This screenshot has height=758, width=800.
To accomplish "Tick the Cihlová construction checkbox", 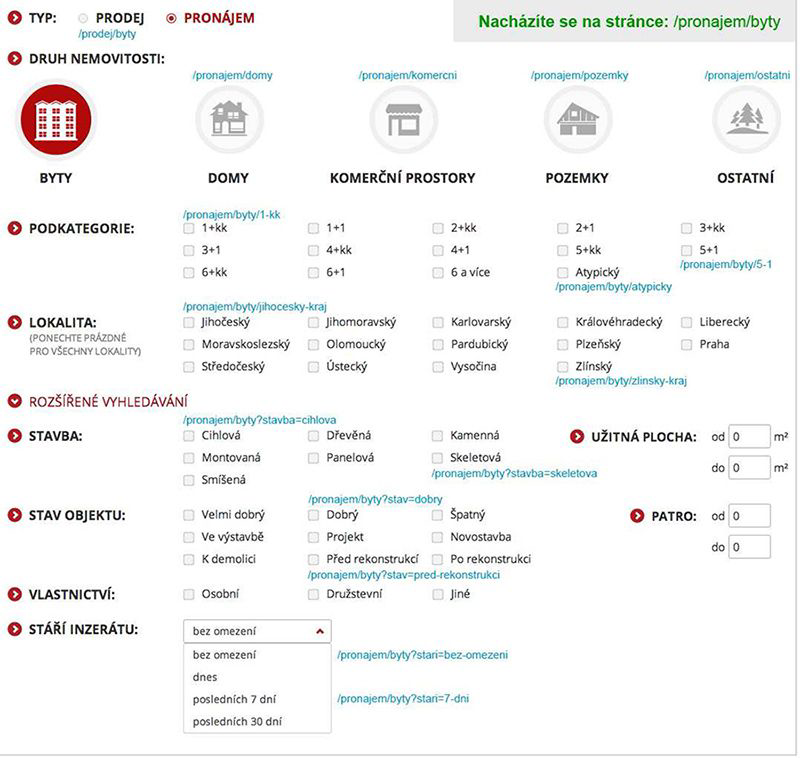I will (x=189, y=436).
